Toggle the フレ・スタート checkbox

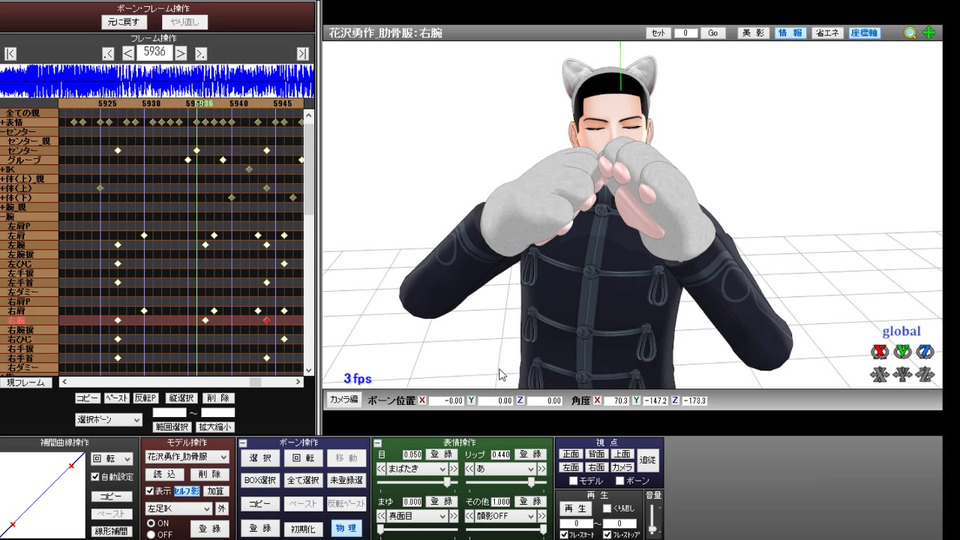564,534
